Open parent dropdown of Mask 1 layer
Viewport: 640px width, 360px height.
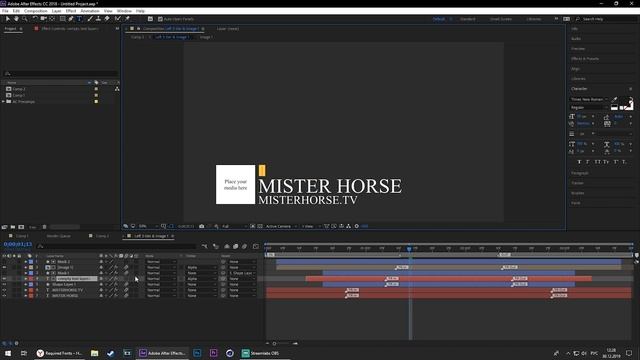point(241,273)
